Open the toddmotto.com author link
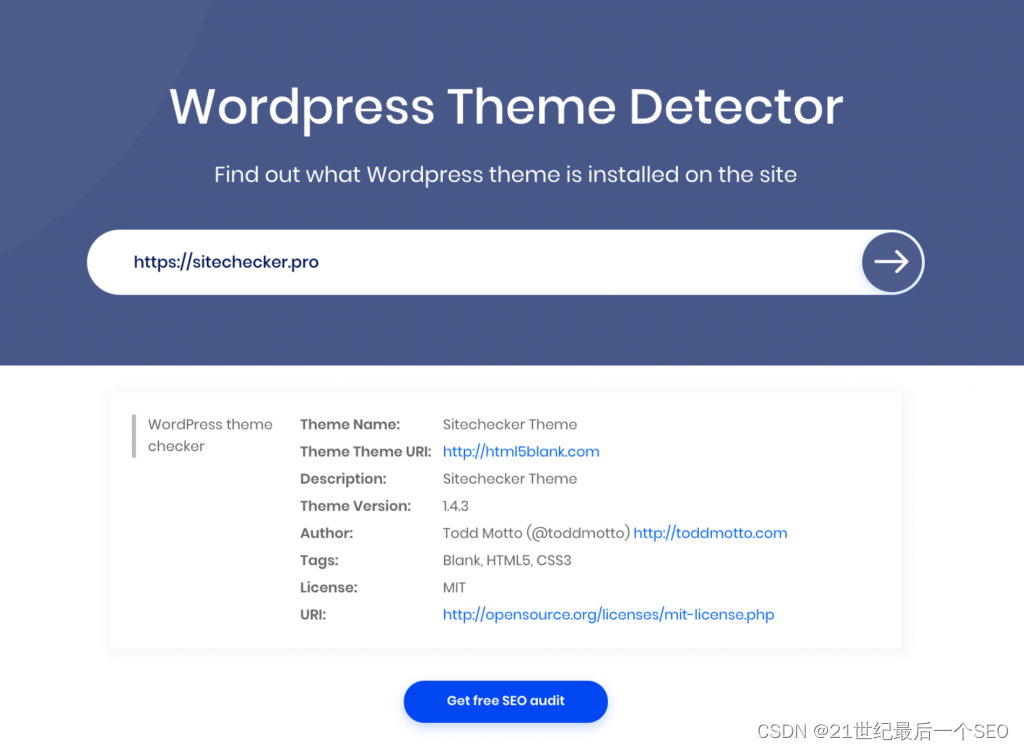This screenshot has width=1024, height=750. pyautogui.click(x=710, y=533)
